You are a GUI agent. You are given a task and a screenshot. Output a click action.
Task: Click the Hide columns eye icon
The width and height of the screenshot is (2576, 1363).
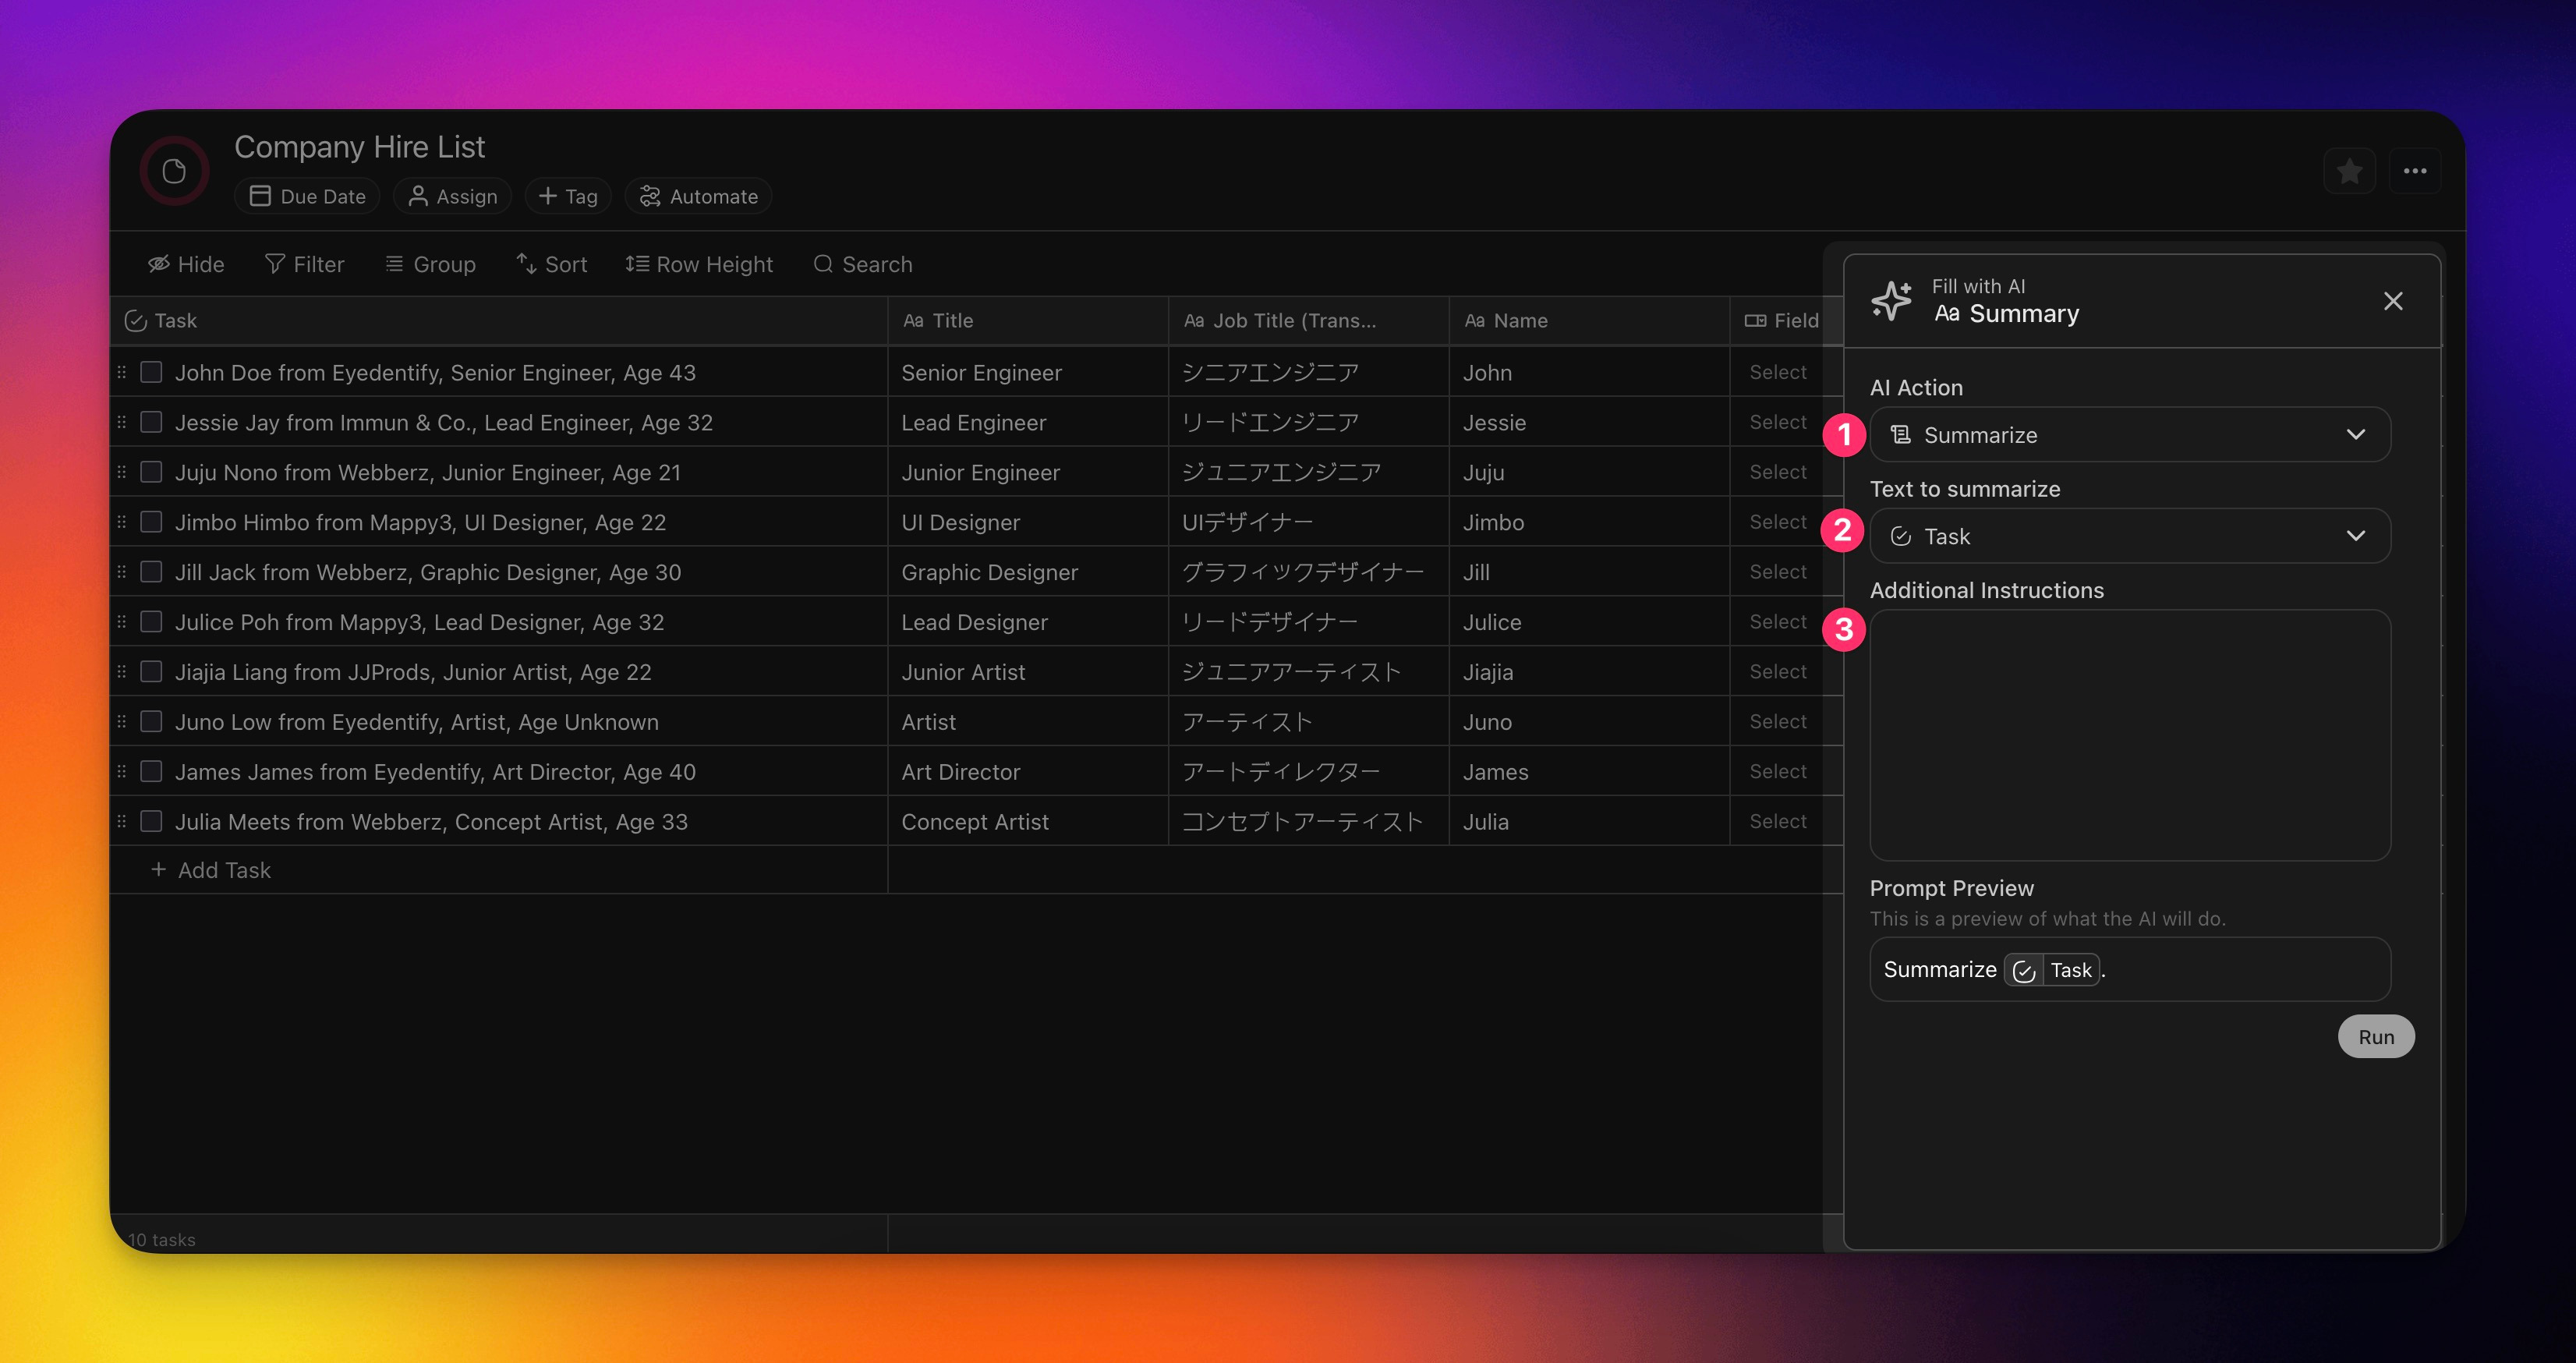(160, 264)
